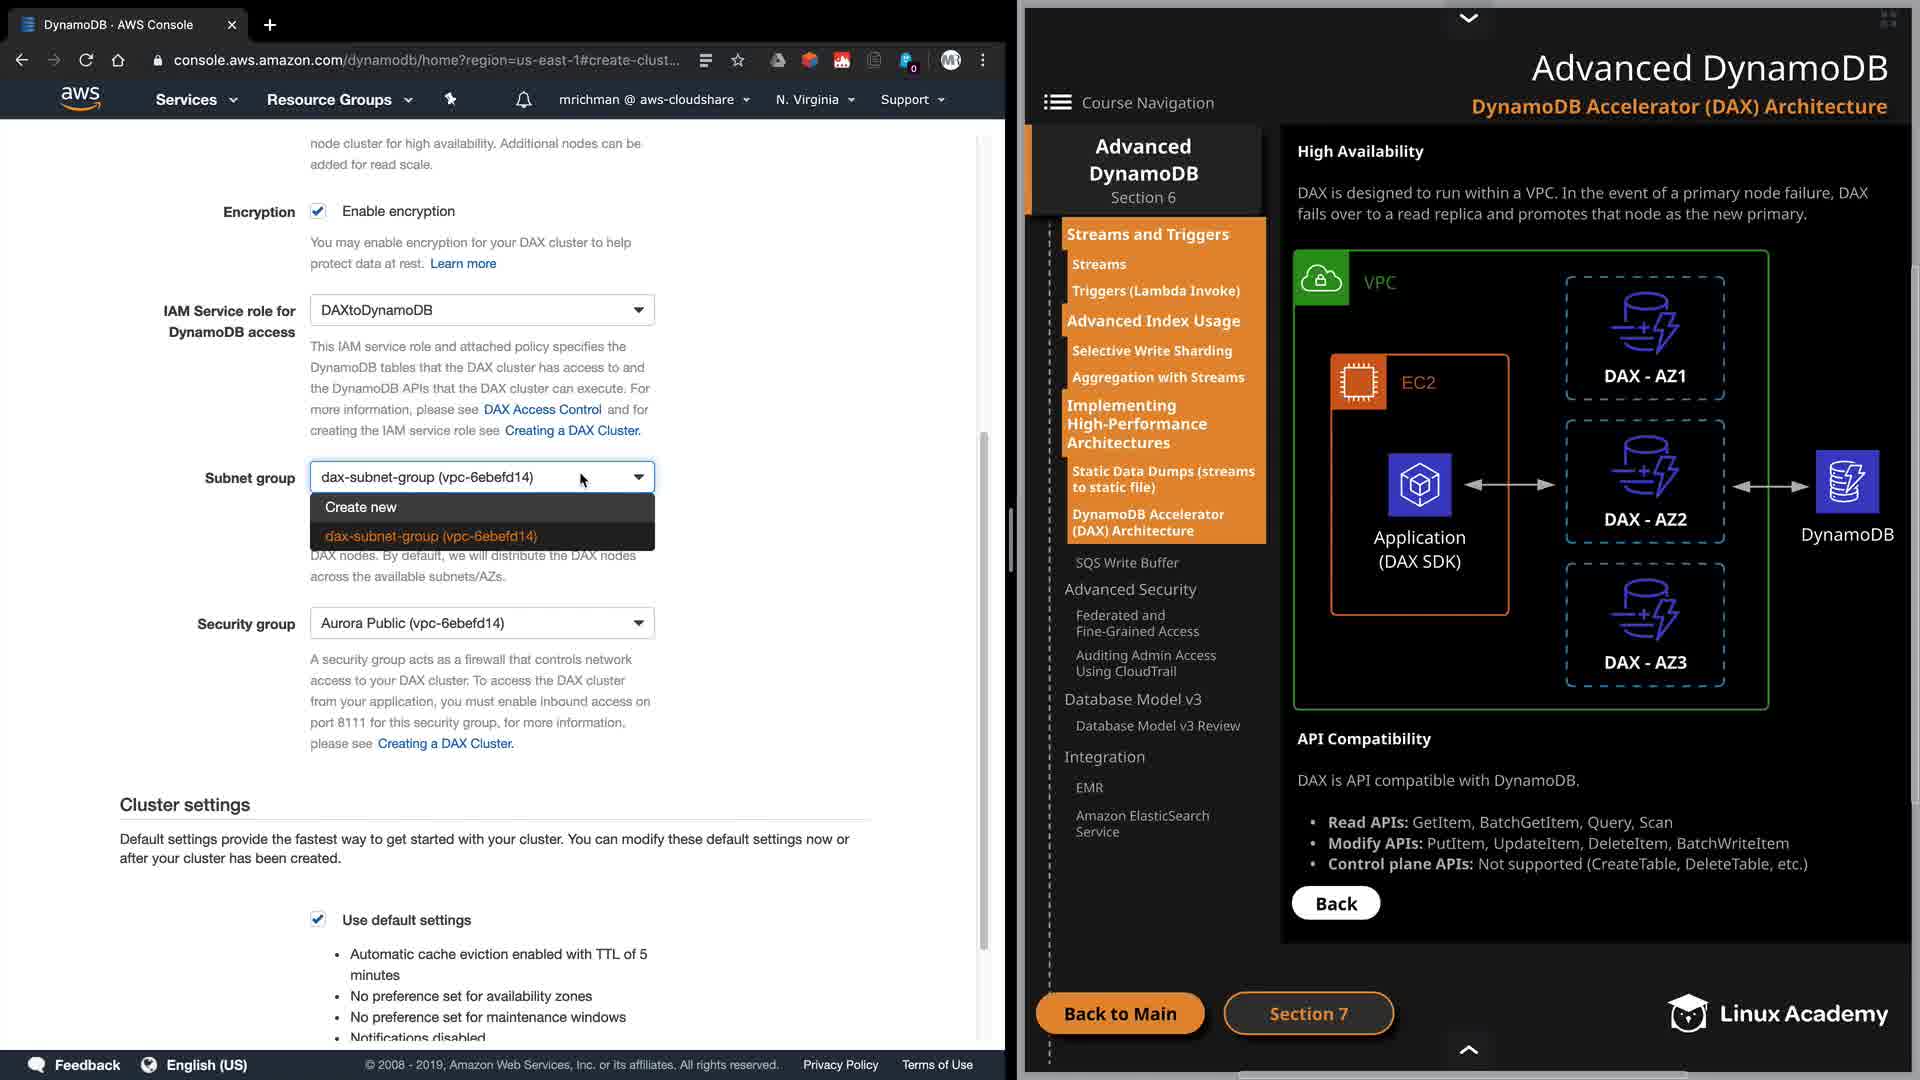This screenshot has height=1080, width=1920.
Task: Open the Services menu
Action: click(x=196, y=99)
